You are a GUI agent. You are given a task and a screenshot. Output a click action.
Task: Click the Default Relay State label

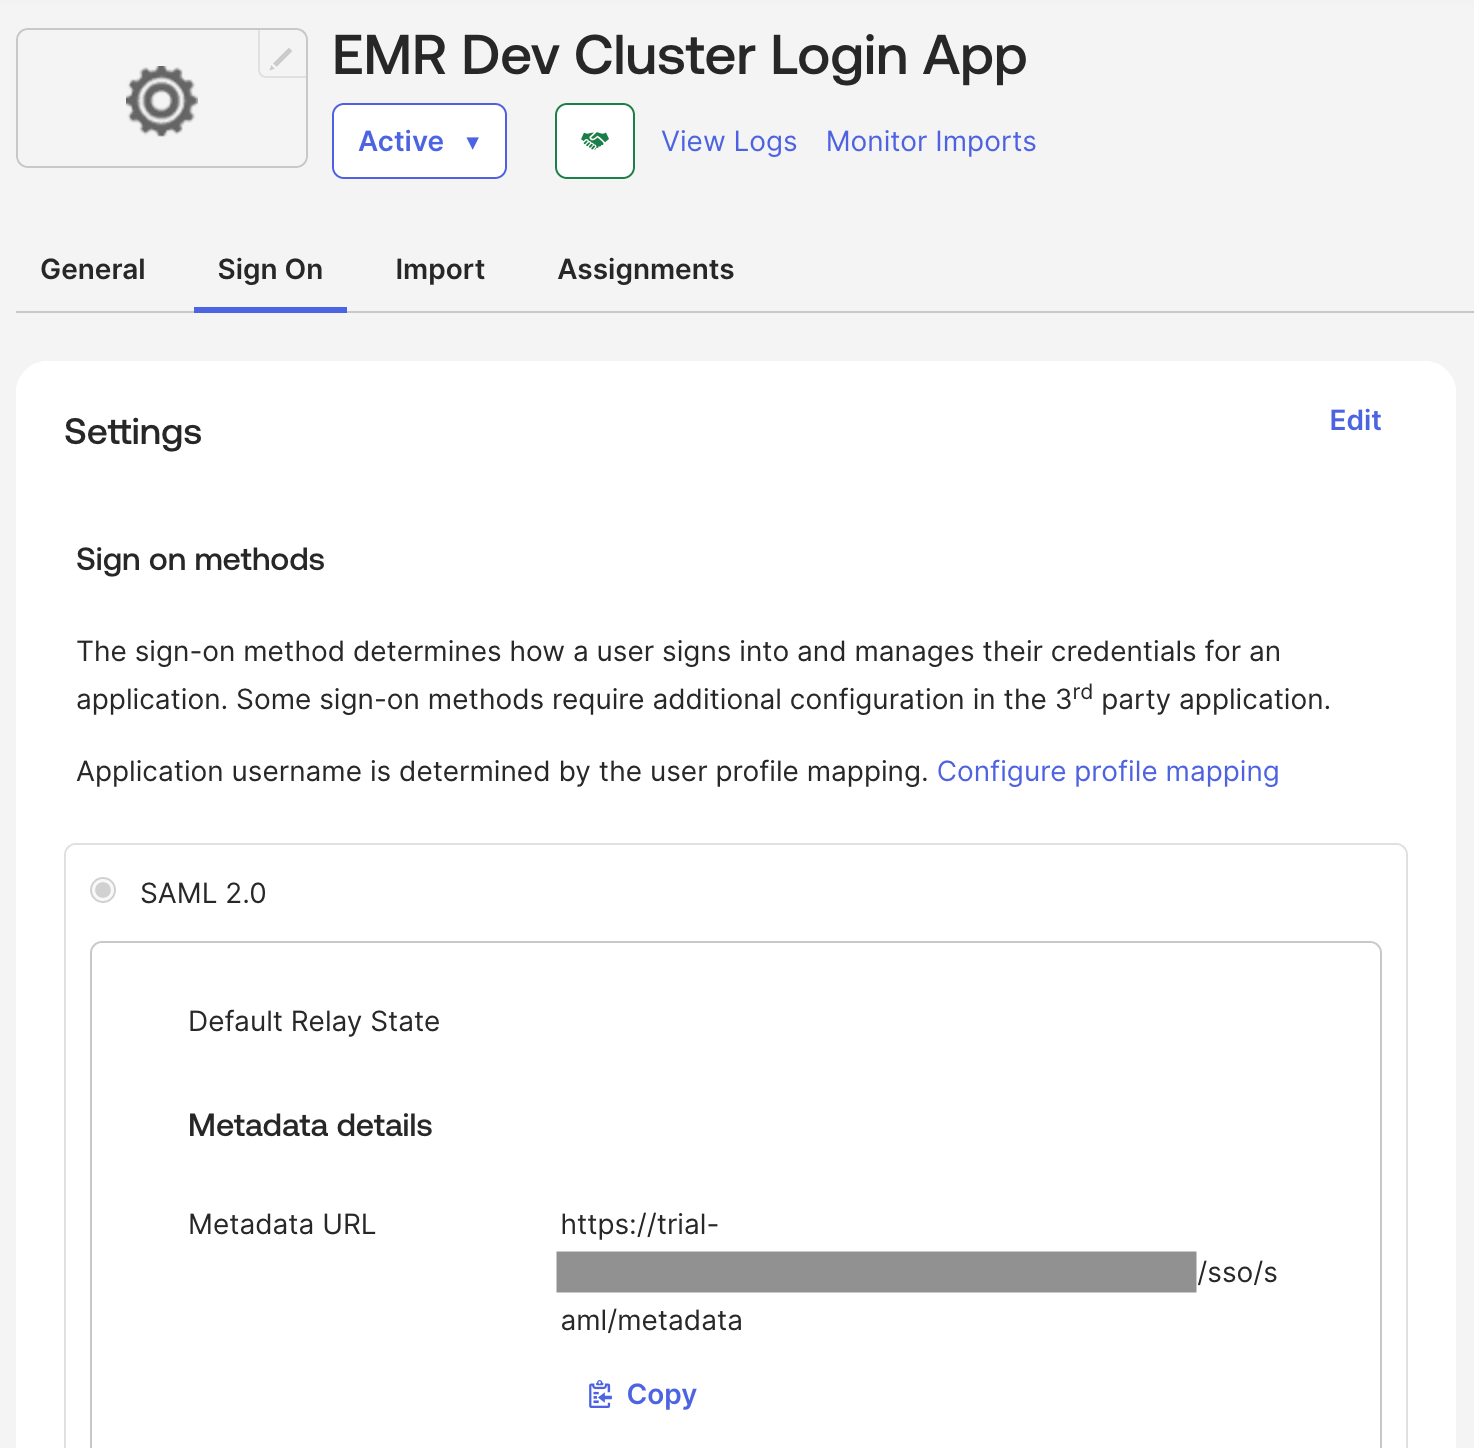[314, 1021]
